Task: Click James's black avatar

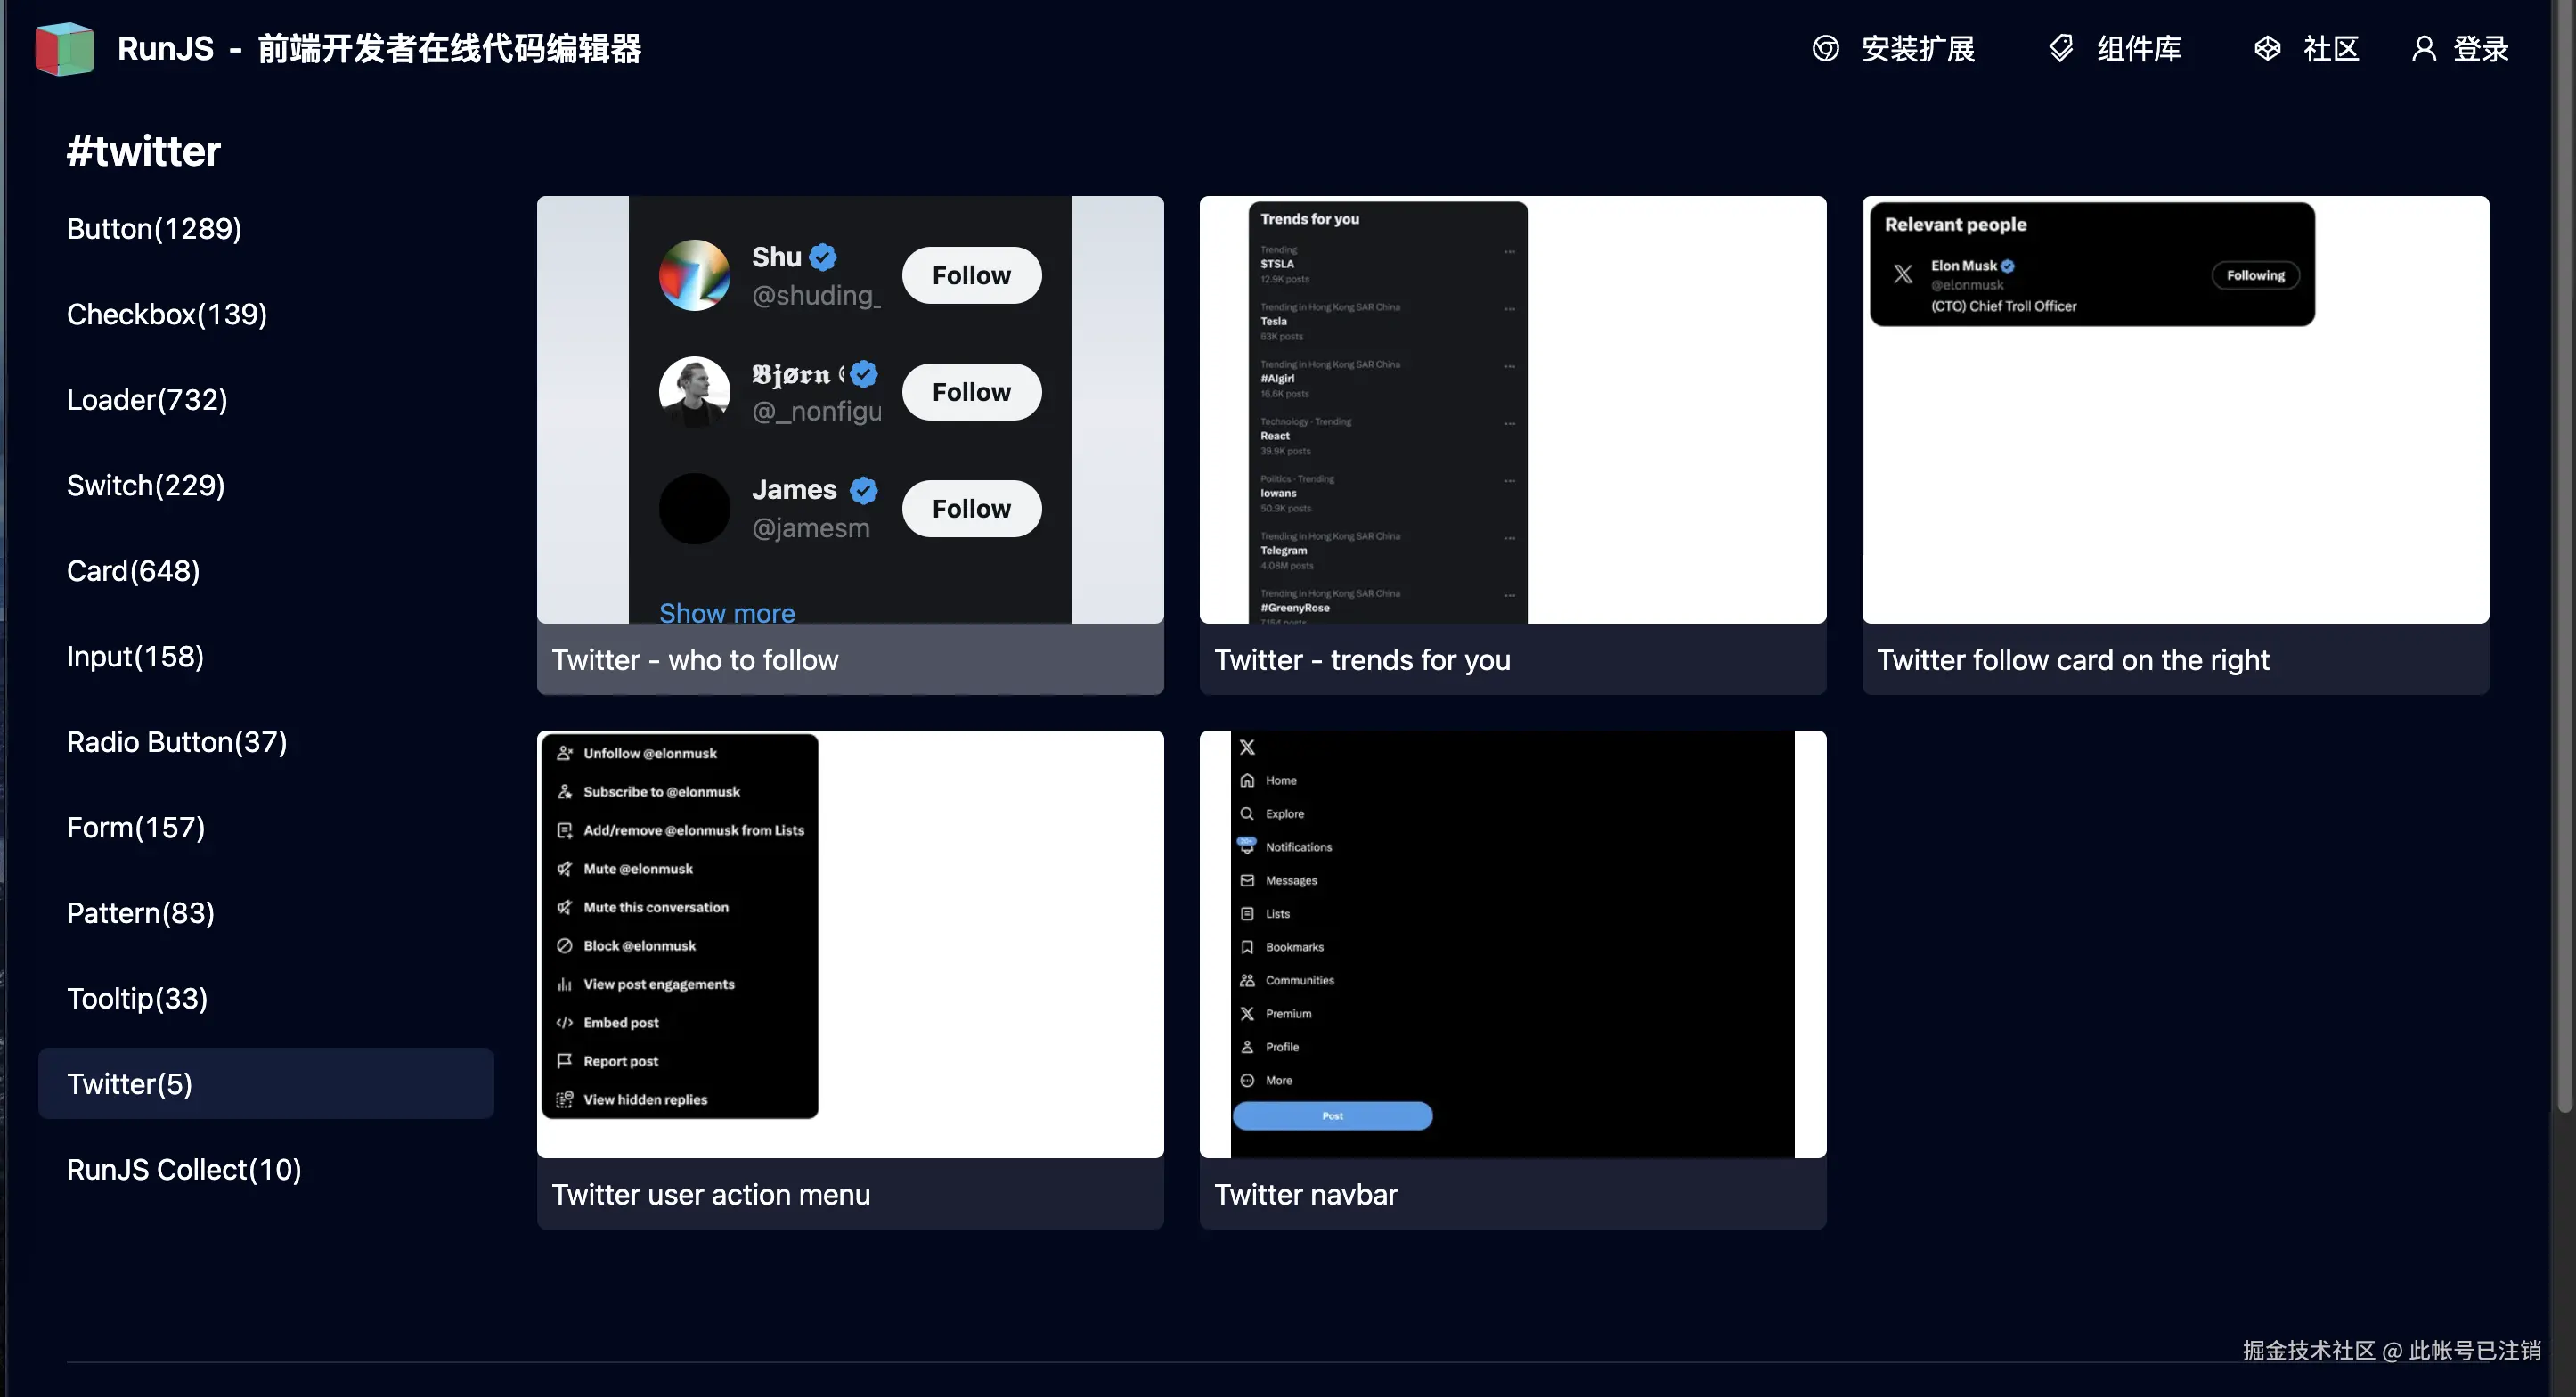Action: [694, 508]
